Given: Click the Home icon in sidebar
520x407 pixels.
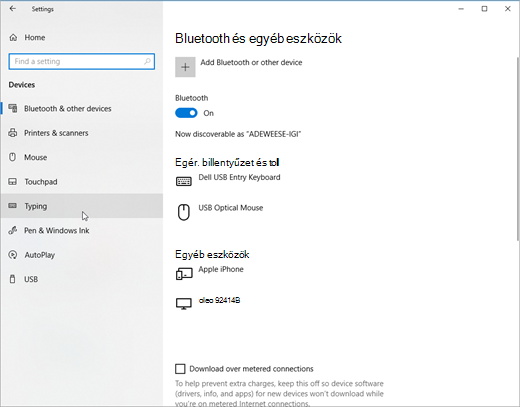Looking at the screenshot, I should [x=13, y=37].
